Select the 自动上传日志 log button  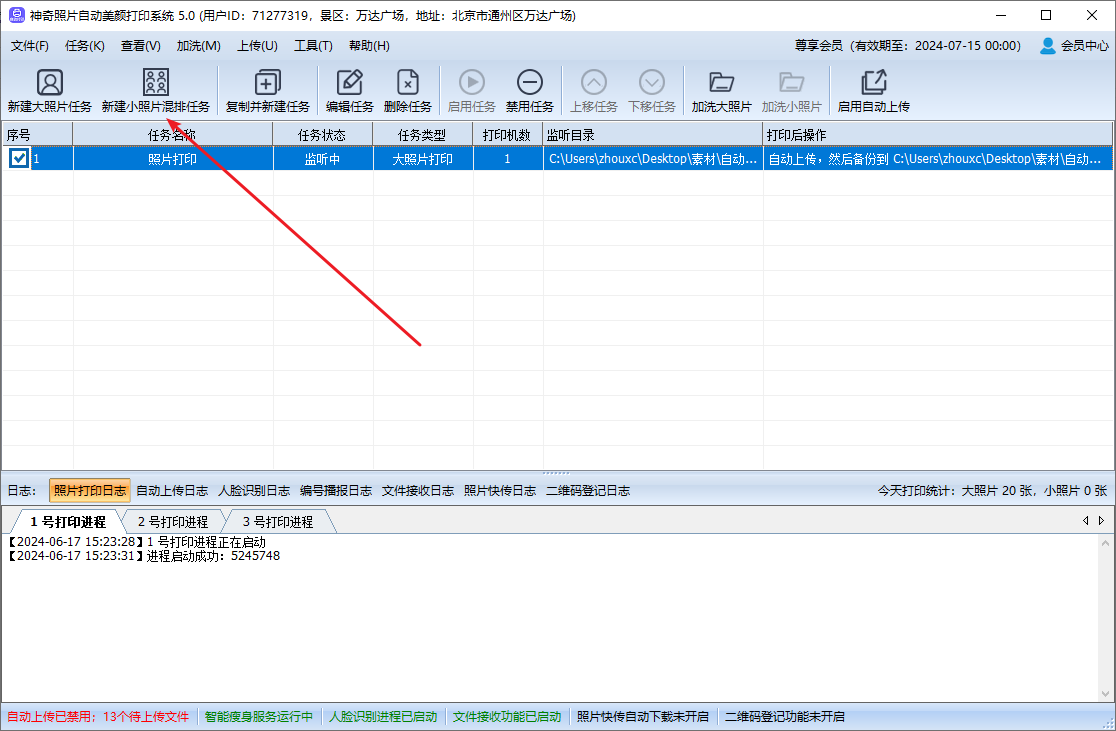click(x=172, y=490)
